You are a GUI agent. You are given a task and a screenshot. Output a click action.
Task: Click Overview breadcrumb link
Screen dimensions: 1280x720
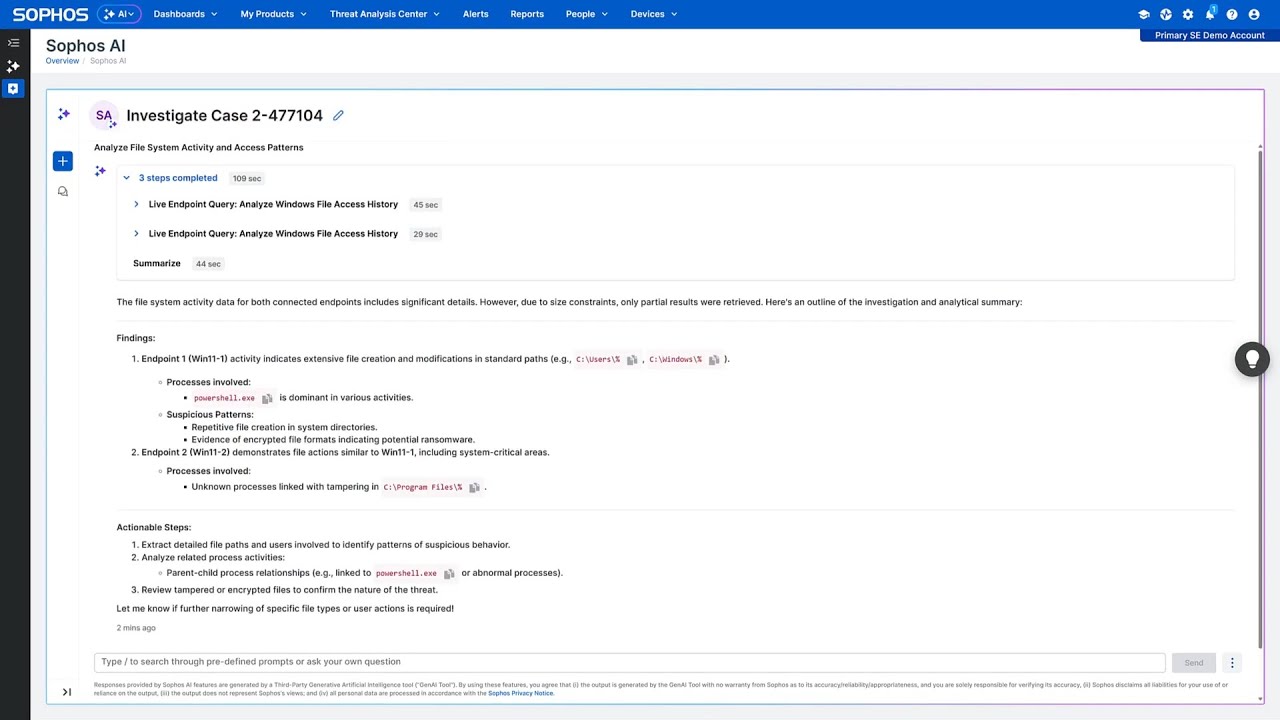click(62, 61)
